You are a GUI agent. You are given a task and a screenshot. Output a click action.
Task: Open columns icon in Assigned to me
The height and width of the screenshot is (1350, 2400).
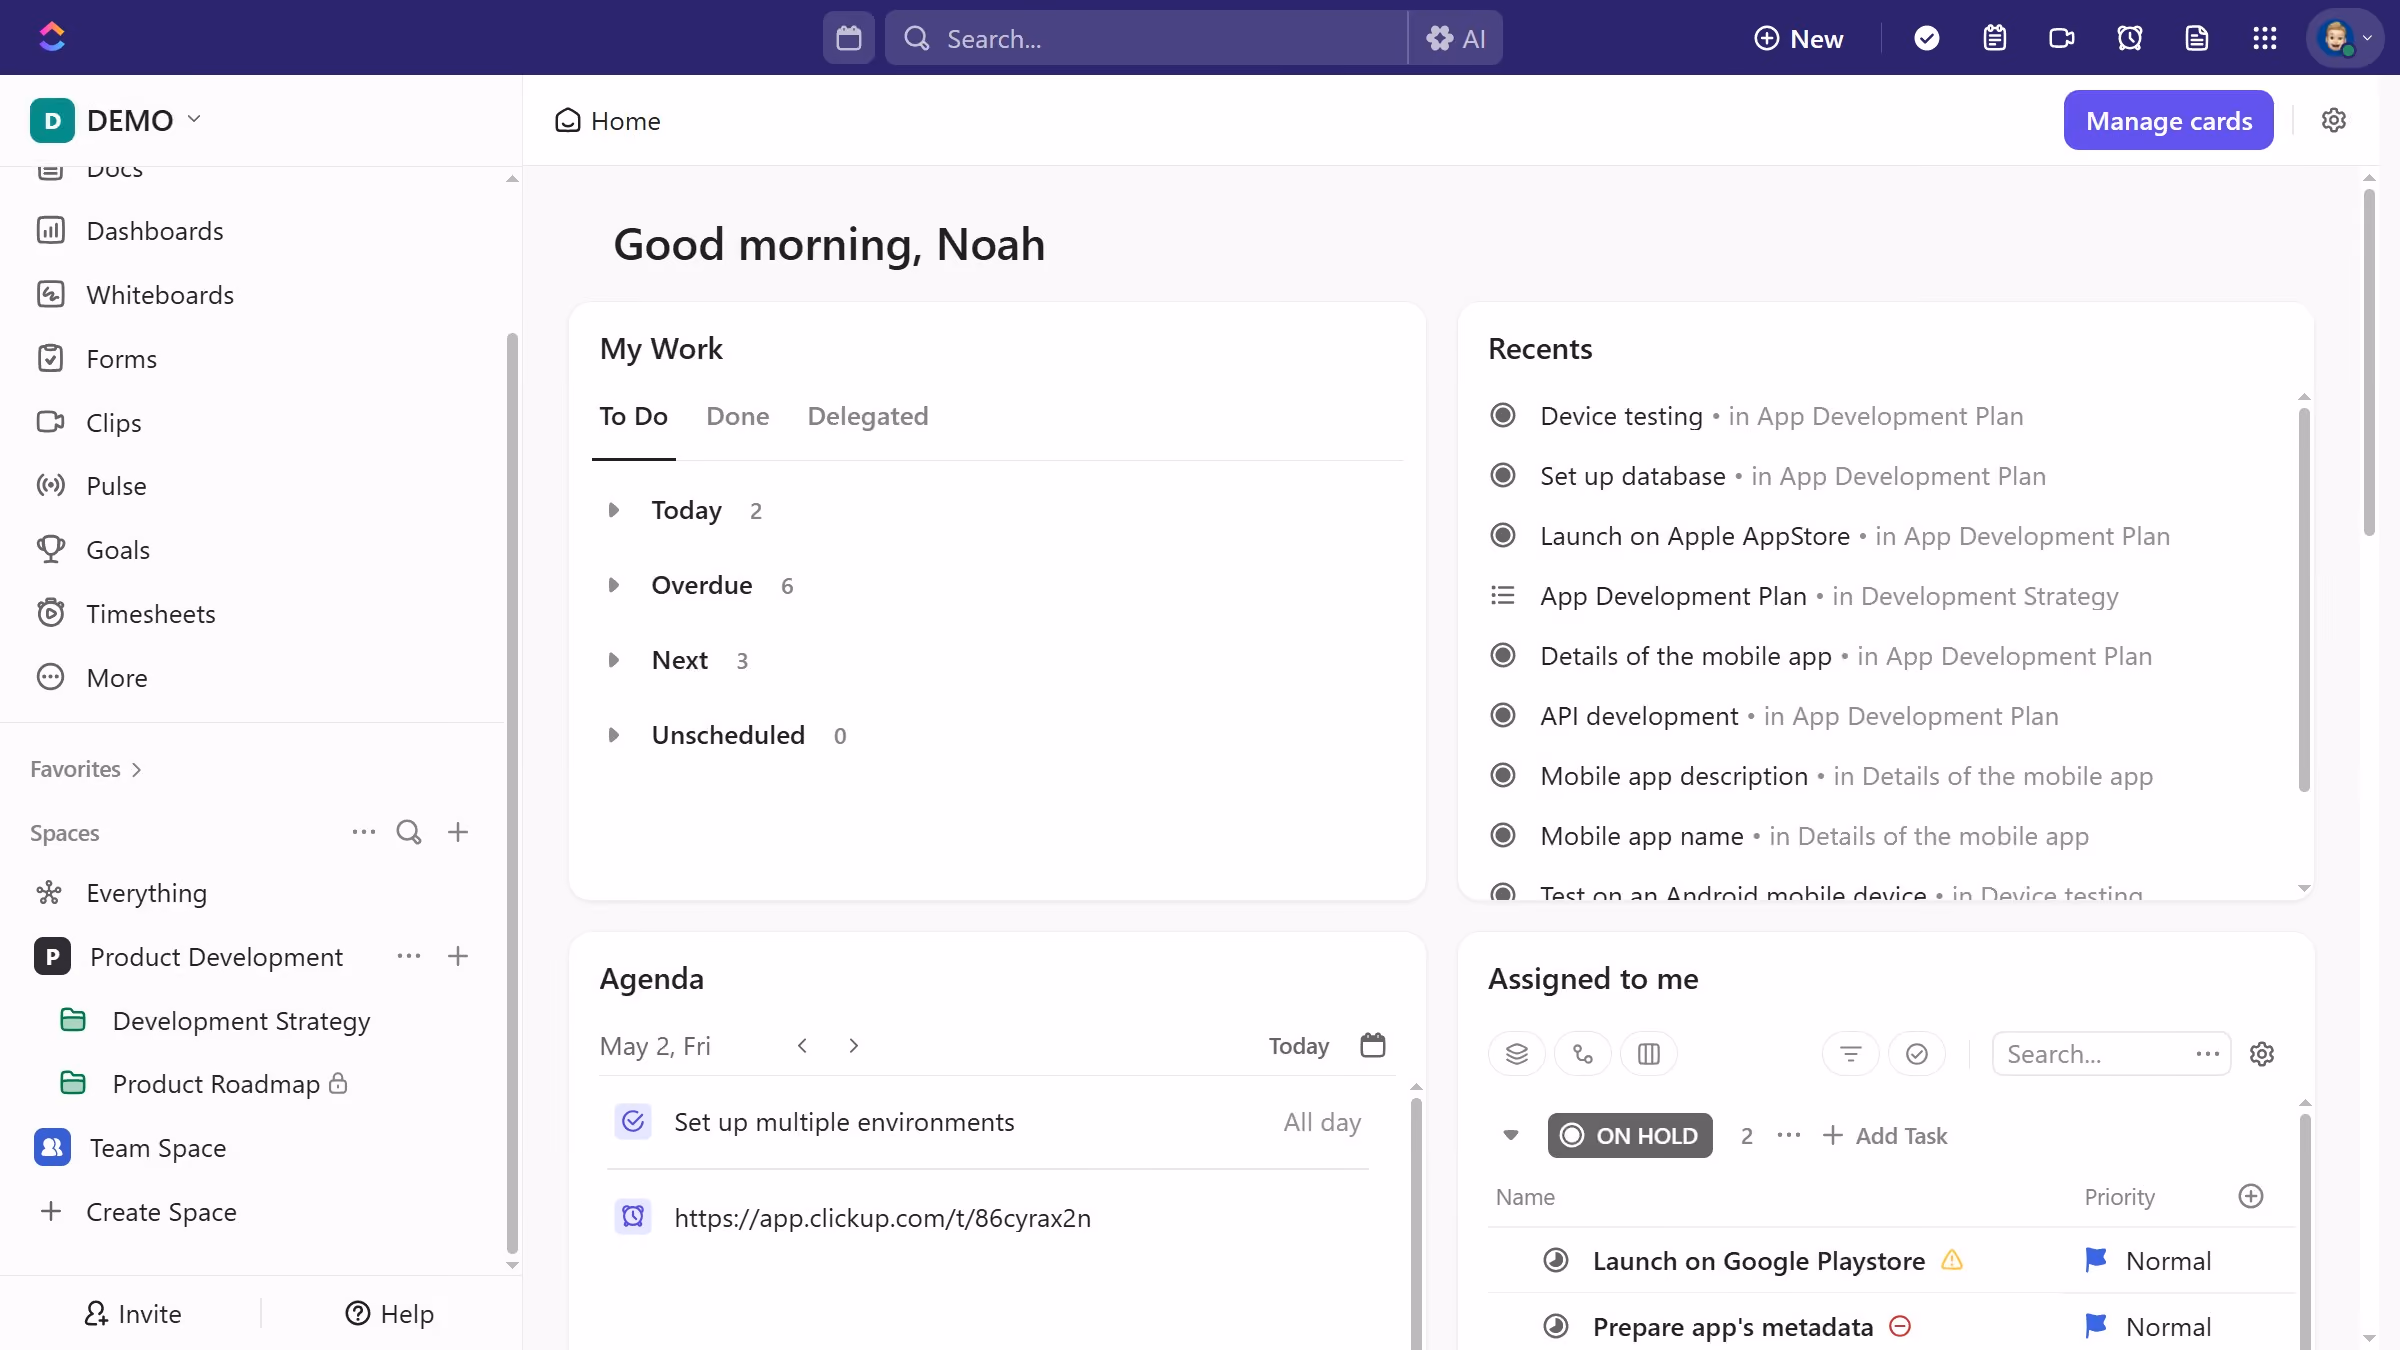pyautogui.click(x=1649, y=1054)
